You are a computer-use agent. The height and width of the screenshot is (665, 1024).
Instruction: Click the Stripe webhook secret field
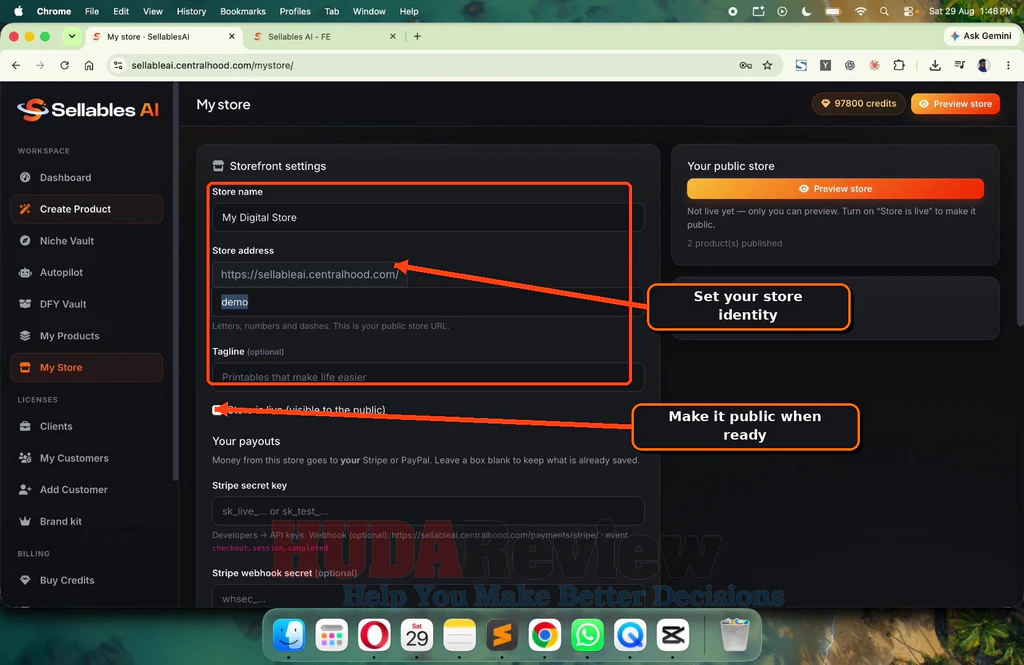428,598
